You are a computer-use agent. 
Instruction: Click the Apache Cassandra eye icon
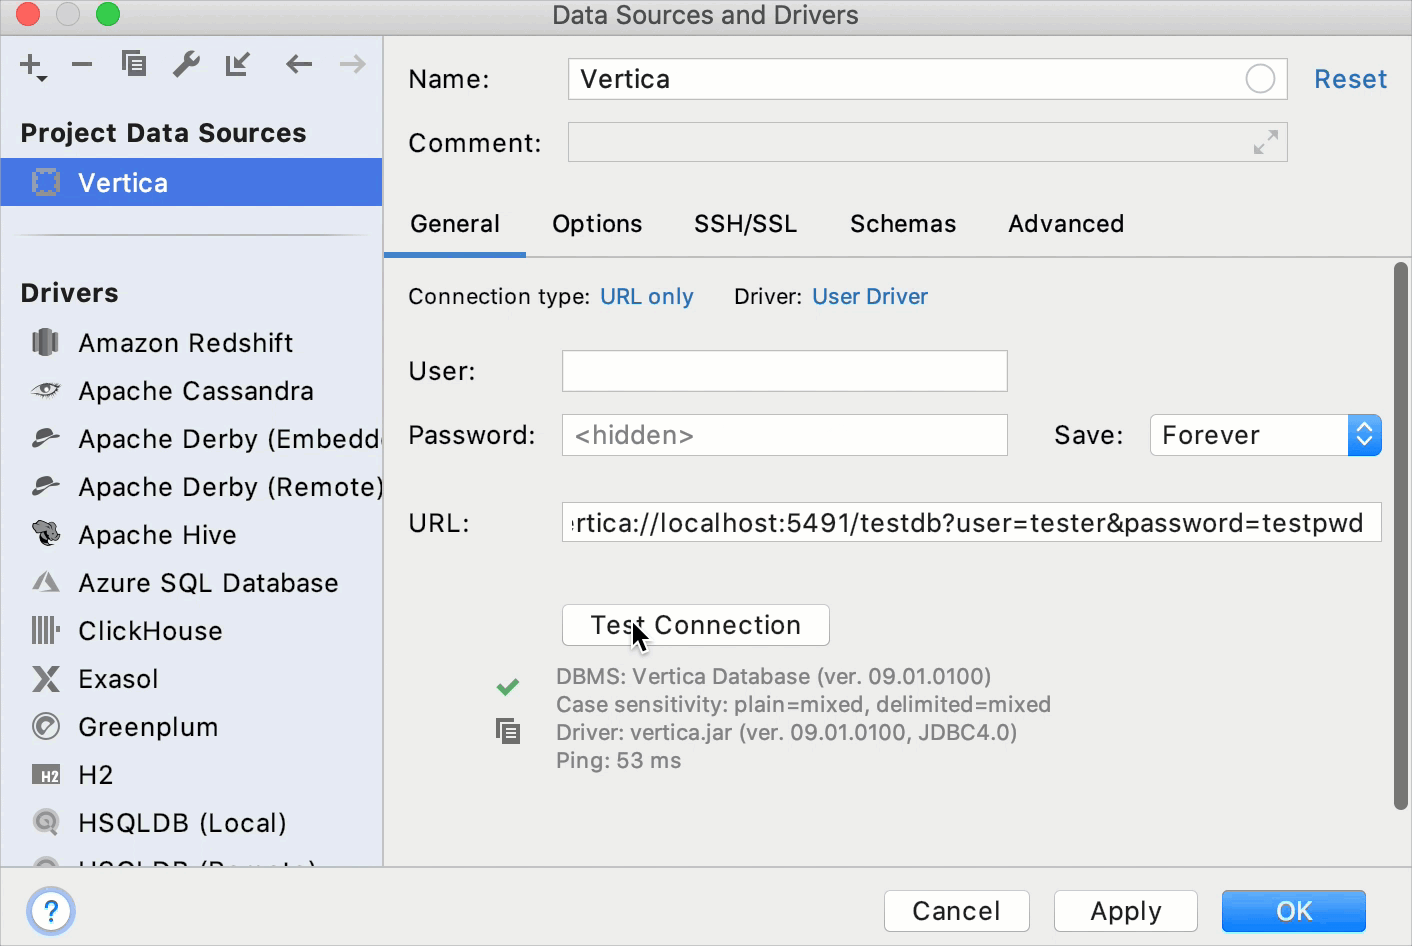tap(46, 390)
